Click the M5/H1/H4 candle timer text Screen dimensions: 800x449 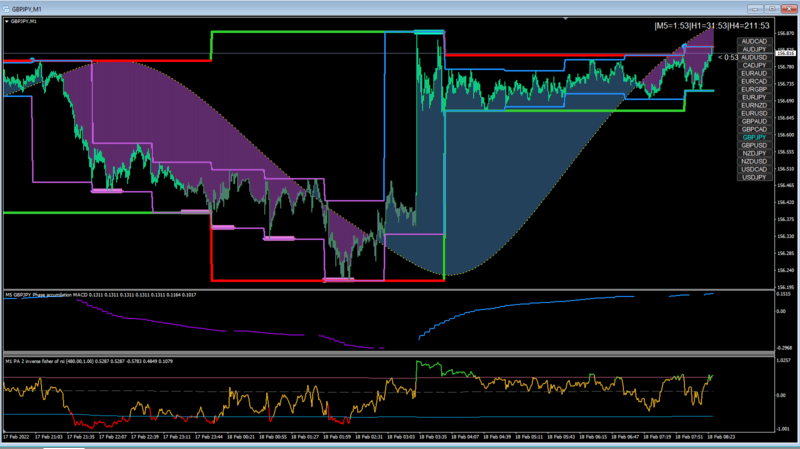point(712,26)
